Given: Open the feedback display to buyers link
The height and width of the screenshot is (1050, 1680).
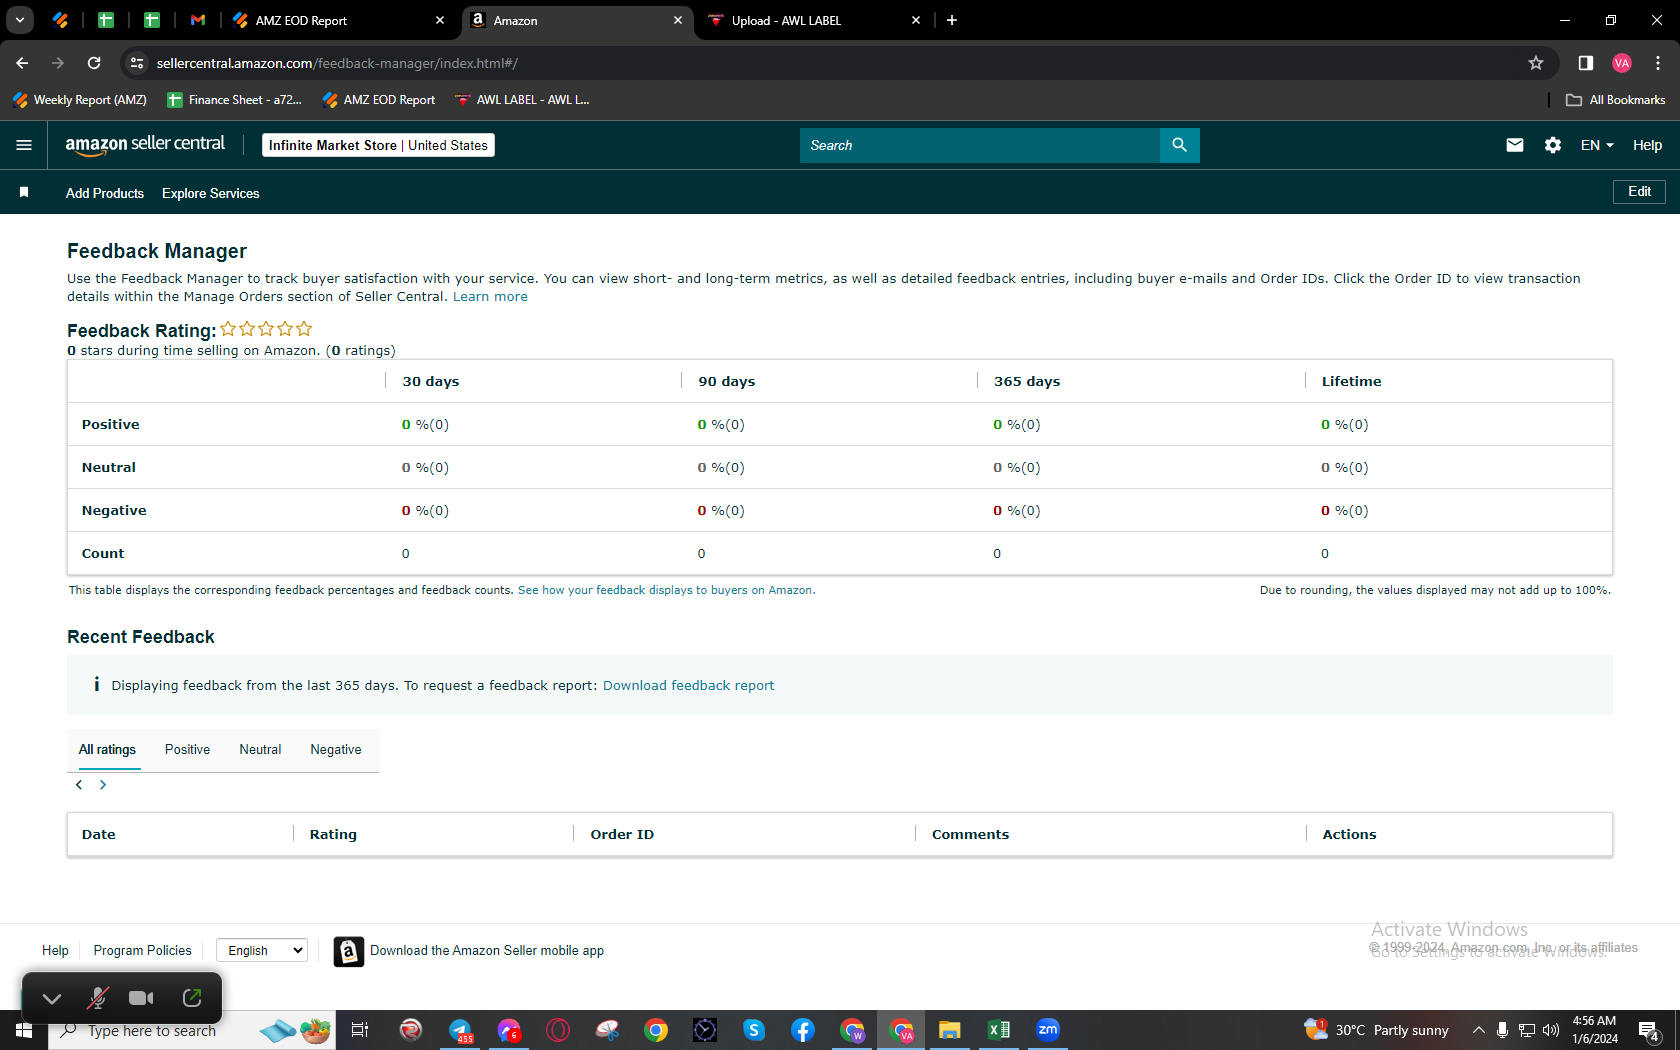Looking at the screenshot, I should pos(667,590).
